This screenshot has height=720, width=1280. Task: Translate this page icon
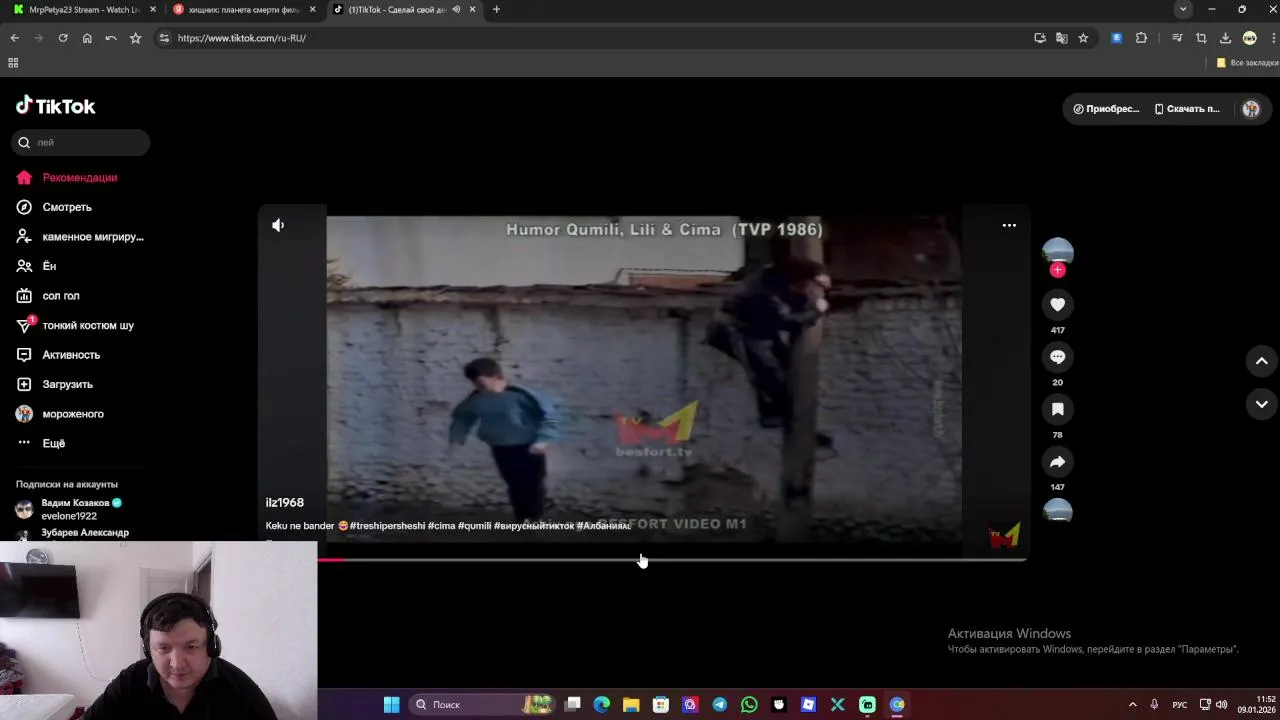[1061, 38]
